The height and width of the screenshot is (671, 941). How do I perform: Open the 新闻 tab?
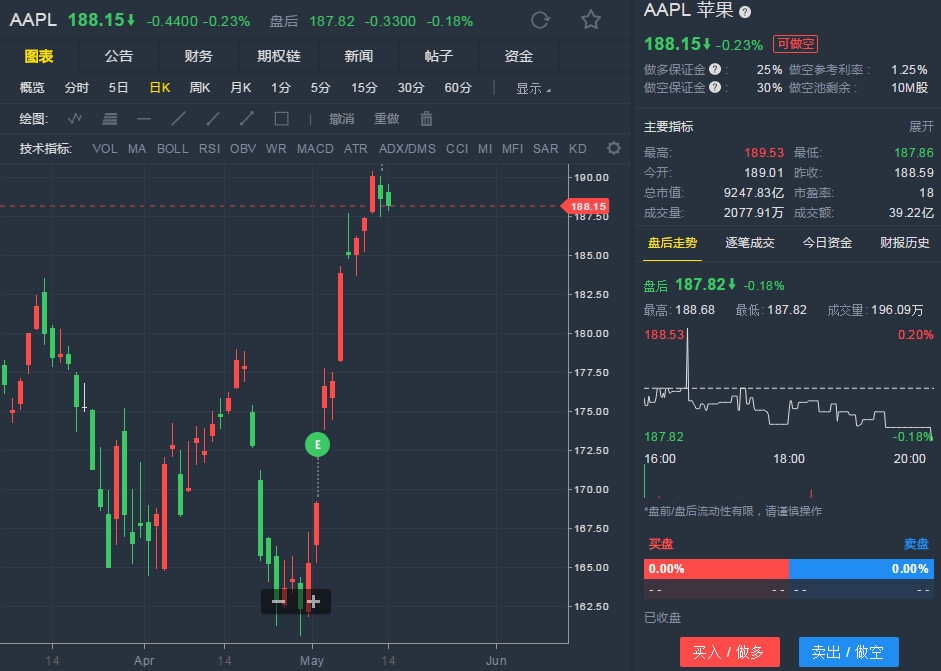pyautogui.click(x=359, y=56)
